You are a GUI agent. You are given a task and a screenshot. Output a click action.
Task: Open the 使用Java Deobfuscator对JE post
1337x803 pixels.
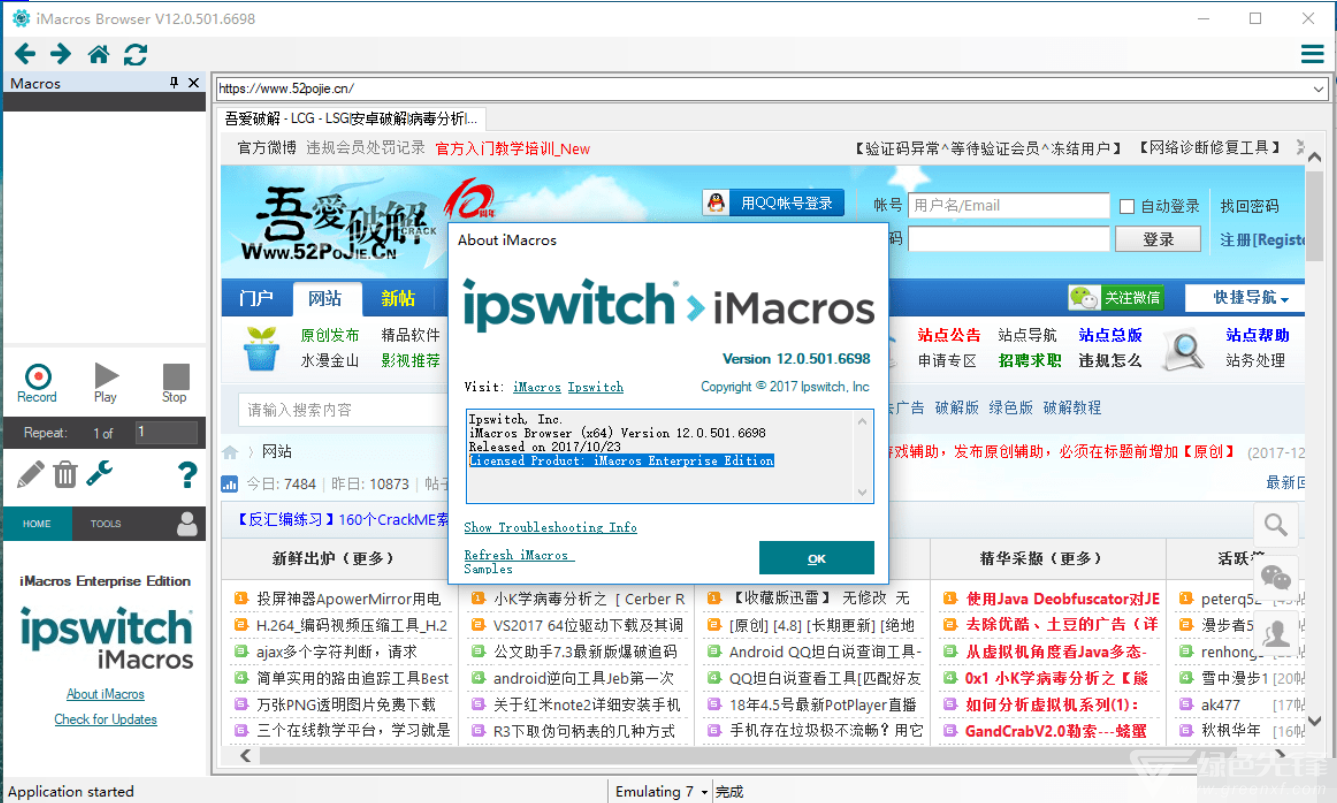1062,599
